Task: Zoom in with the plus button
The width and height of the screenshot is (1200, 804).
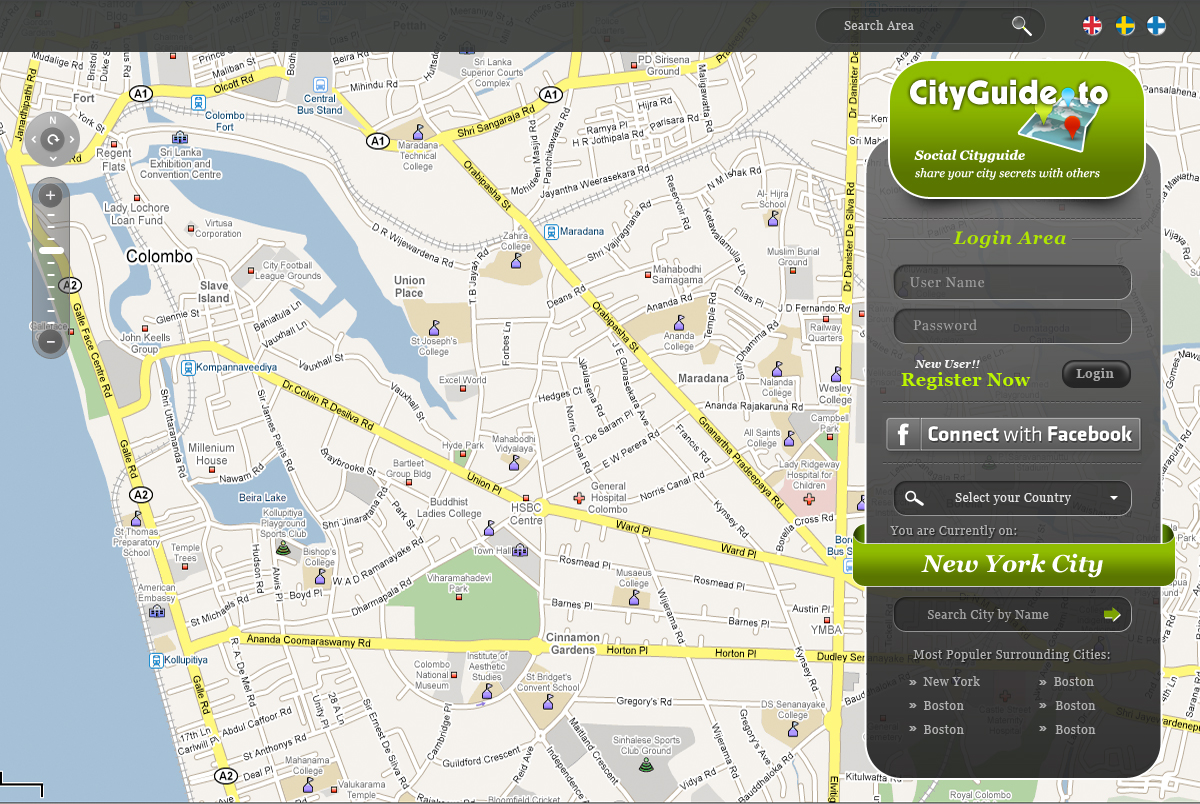Action: click(50, 195)
